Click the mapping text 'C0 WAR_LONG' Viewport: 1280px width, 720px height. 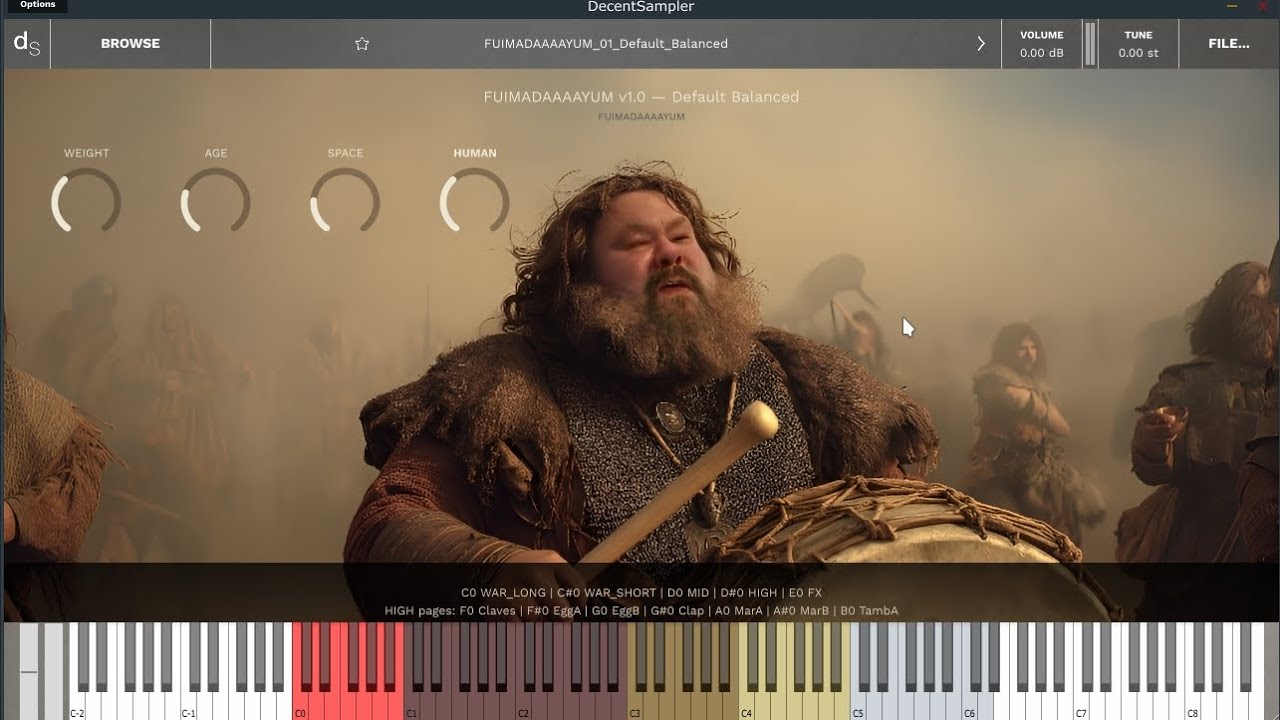[504, 593]
